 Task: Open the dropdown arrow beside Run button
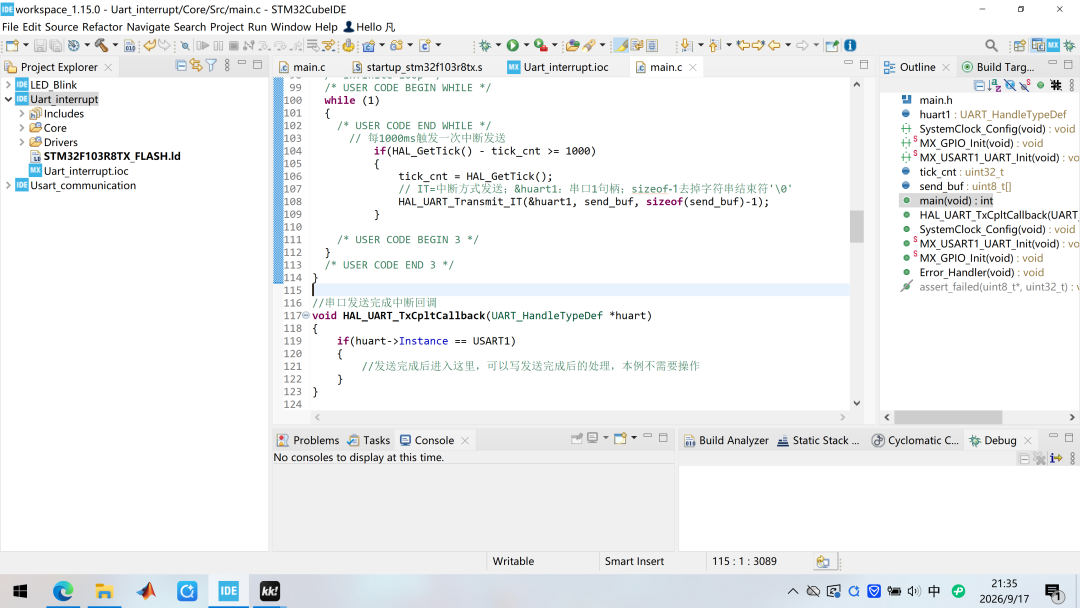click(527, 45)
